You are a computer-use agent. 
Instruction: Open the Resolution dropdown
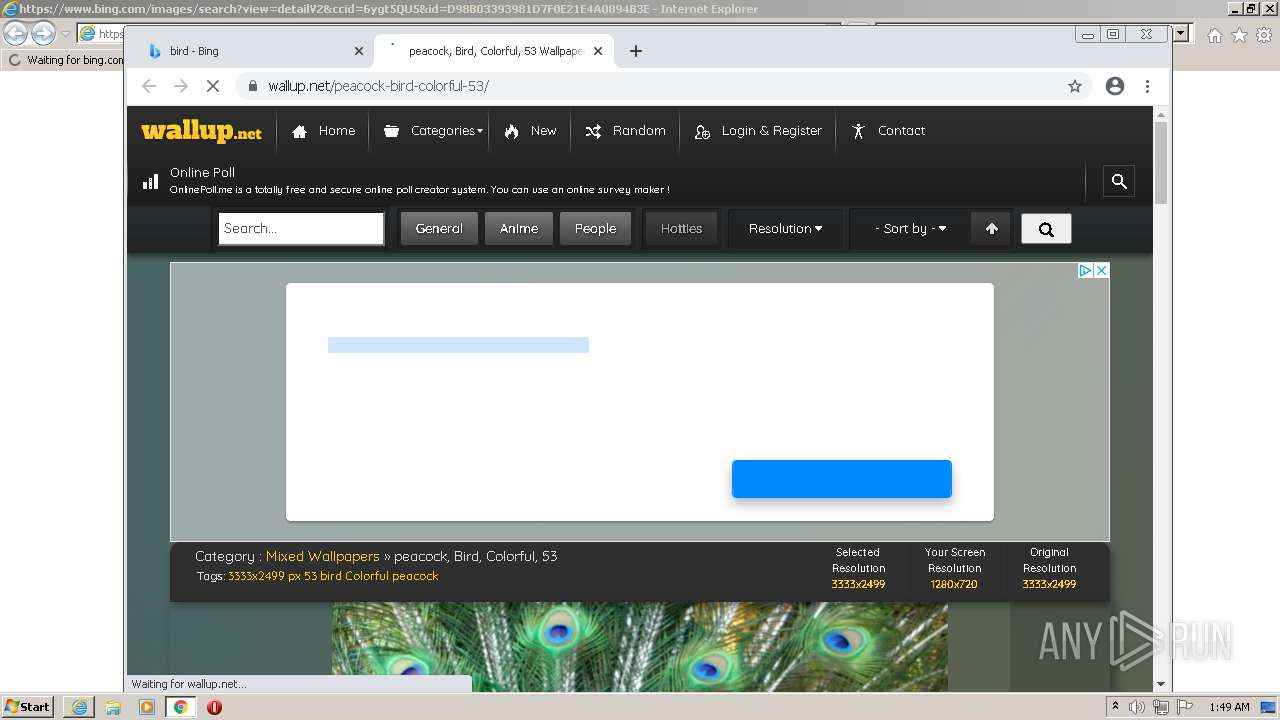point(786,228)
